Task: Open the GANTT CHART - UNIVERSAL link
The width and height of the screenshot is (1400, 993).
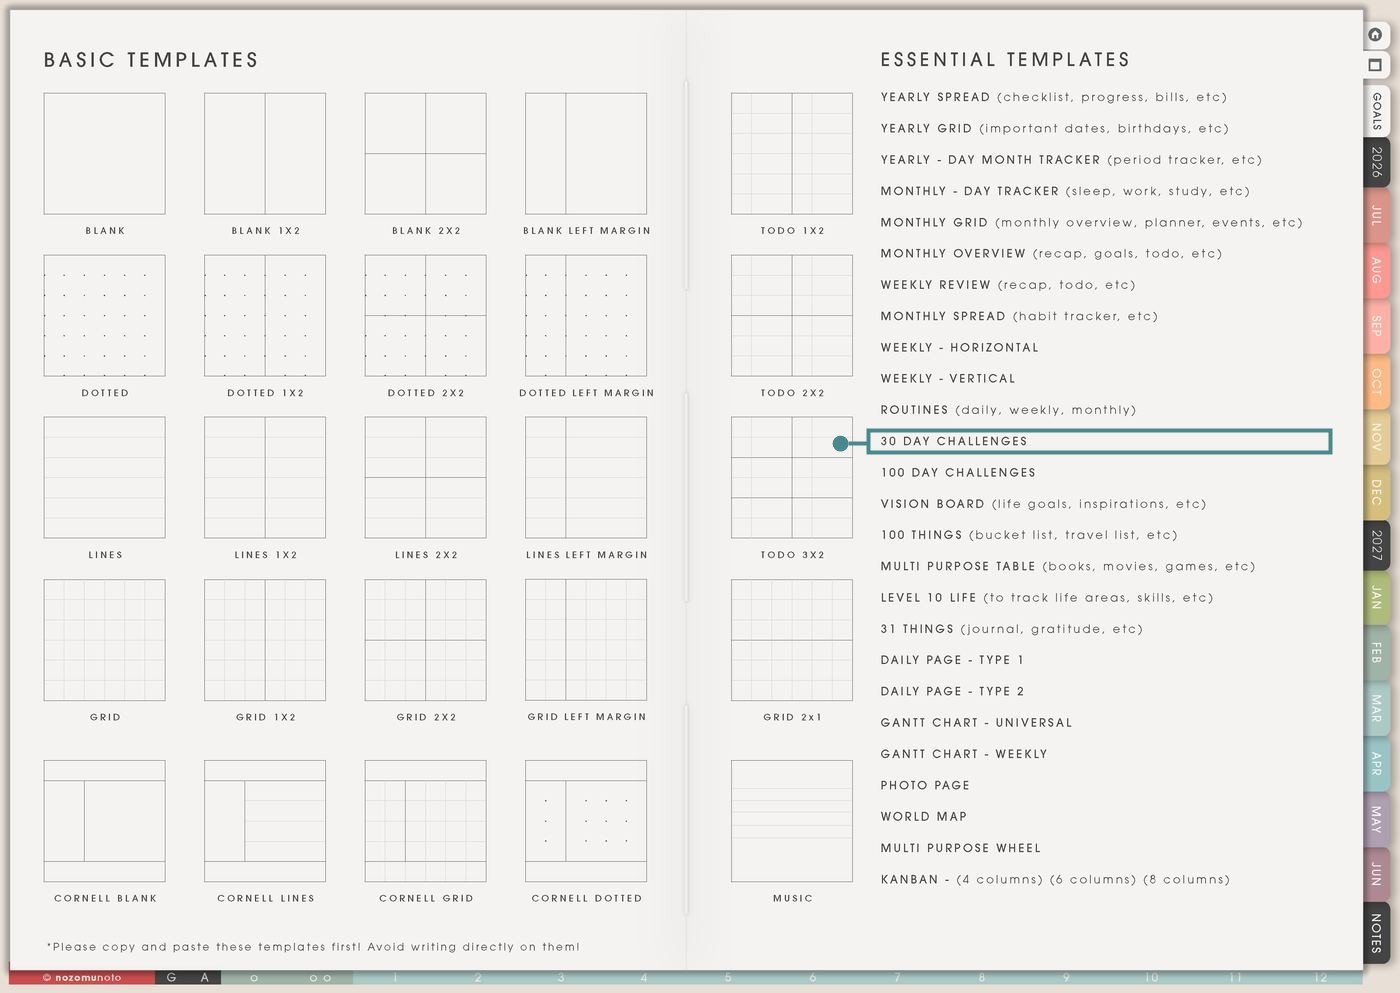Action: tap(976, 722)
